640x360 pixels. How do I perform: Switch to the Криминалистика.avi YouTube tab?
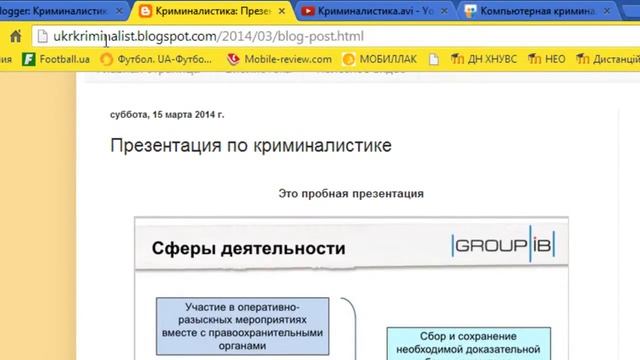pos(376,11)
